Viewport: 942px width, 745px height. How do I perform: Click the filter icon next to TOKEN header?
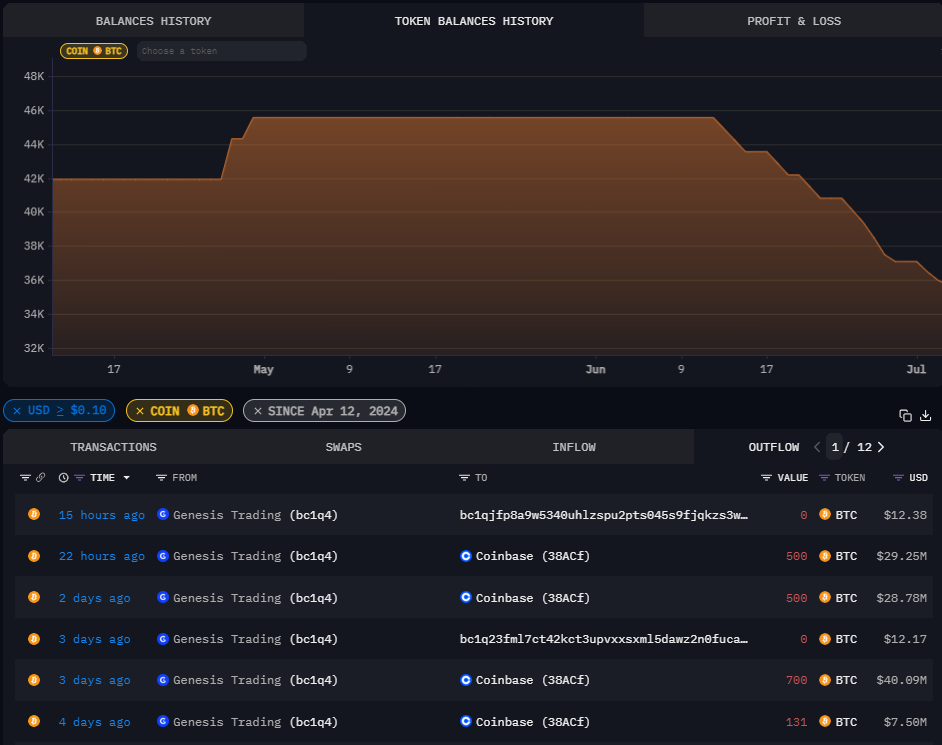824,478
